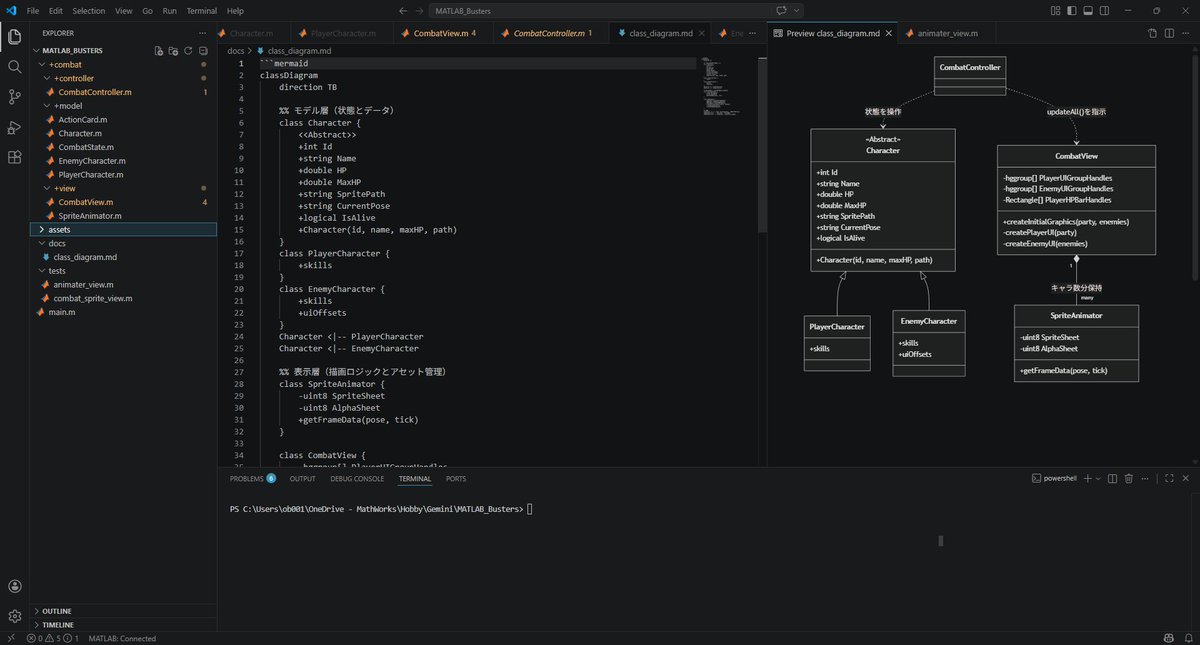Click New File icon in Explorer header
The image size is (1200, 645).
click(158, 50)
